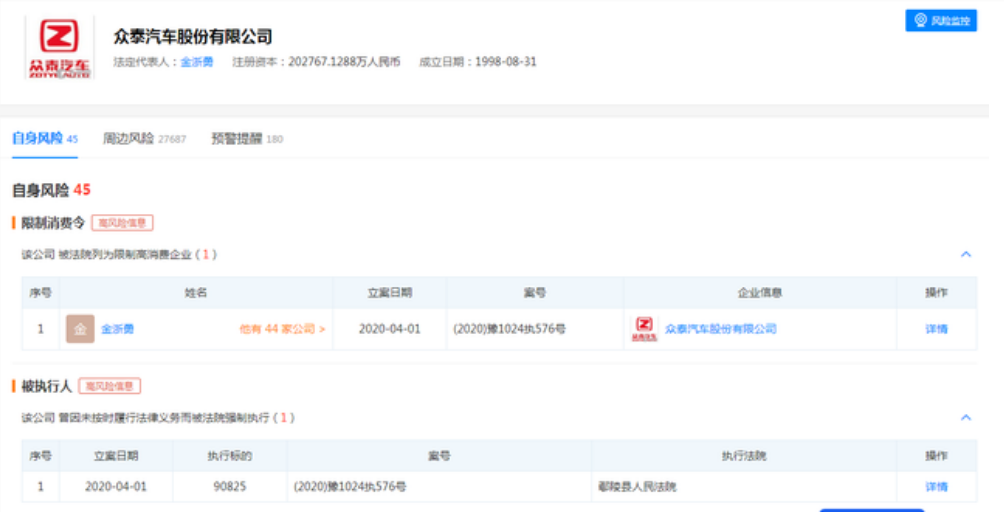
Task: Open 金浙勇 name link in table row
Action: point(117,329)
